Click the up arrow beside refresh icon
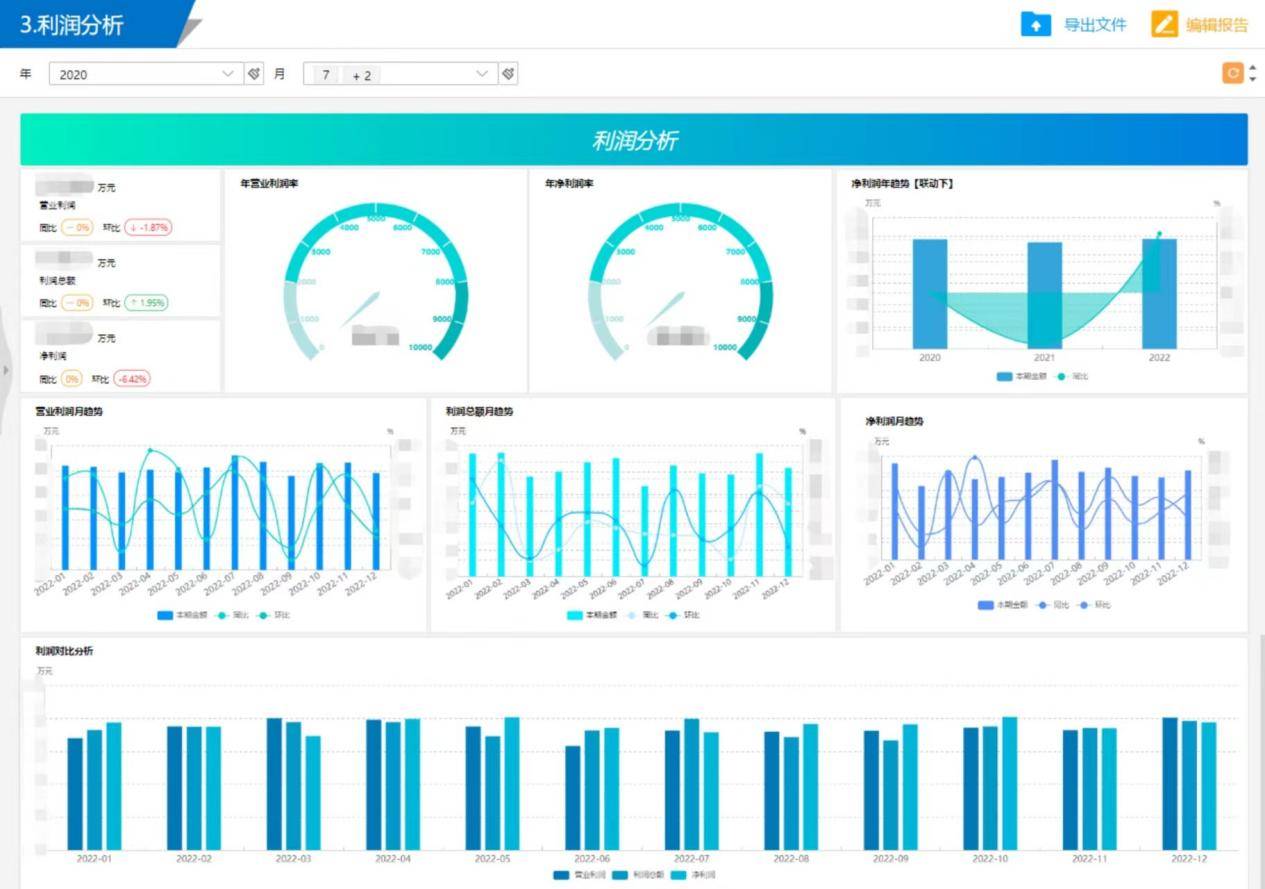Image resolution: width=1265 pixels, height=889 pixels. [x=1253, y=67]
